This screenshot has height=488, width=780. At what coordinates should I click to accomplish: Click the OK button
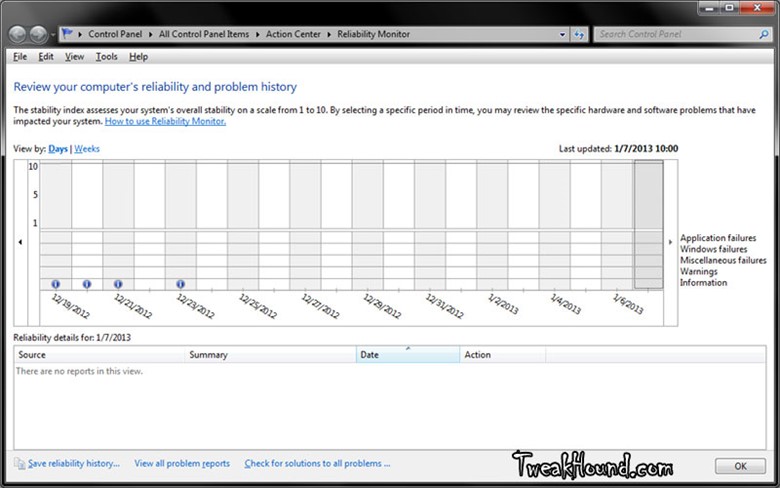pyautogui.click(x=740, y=466)
